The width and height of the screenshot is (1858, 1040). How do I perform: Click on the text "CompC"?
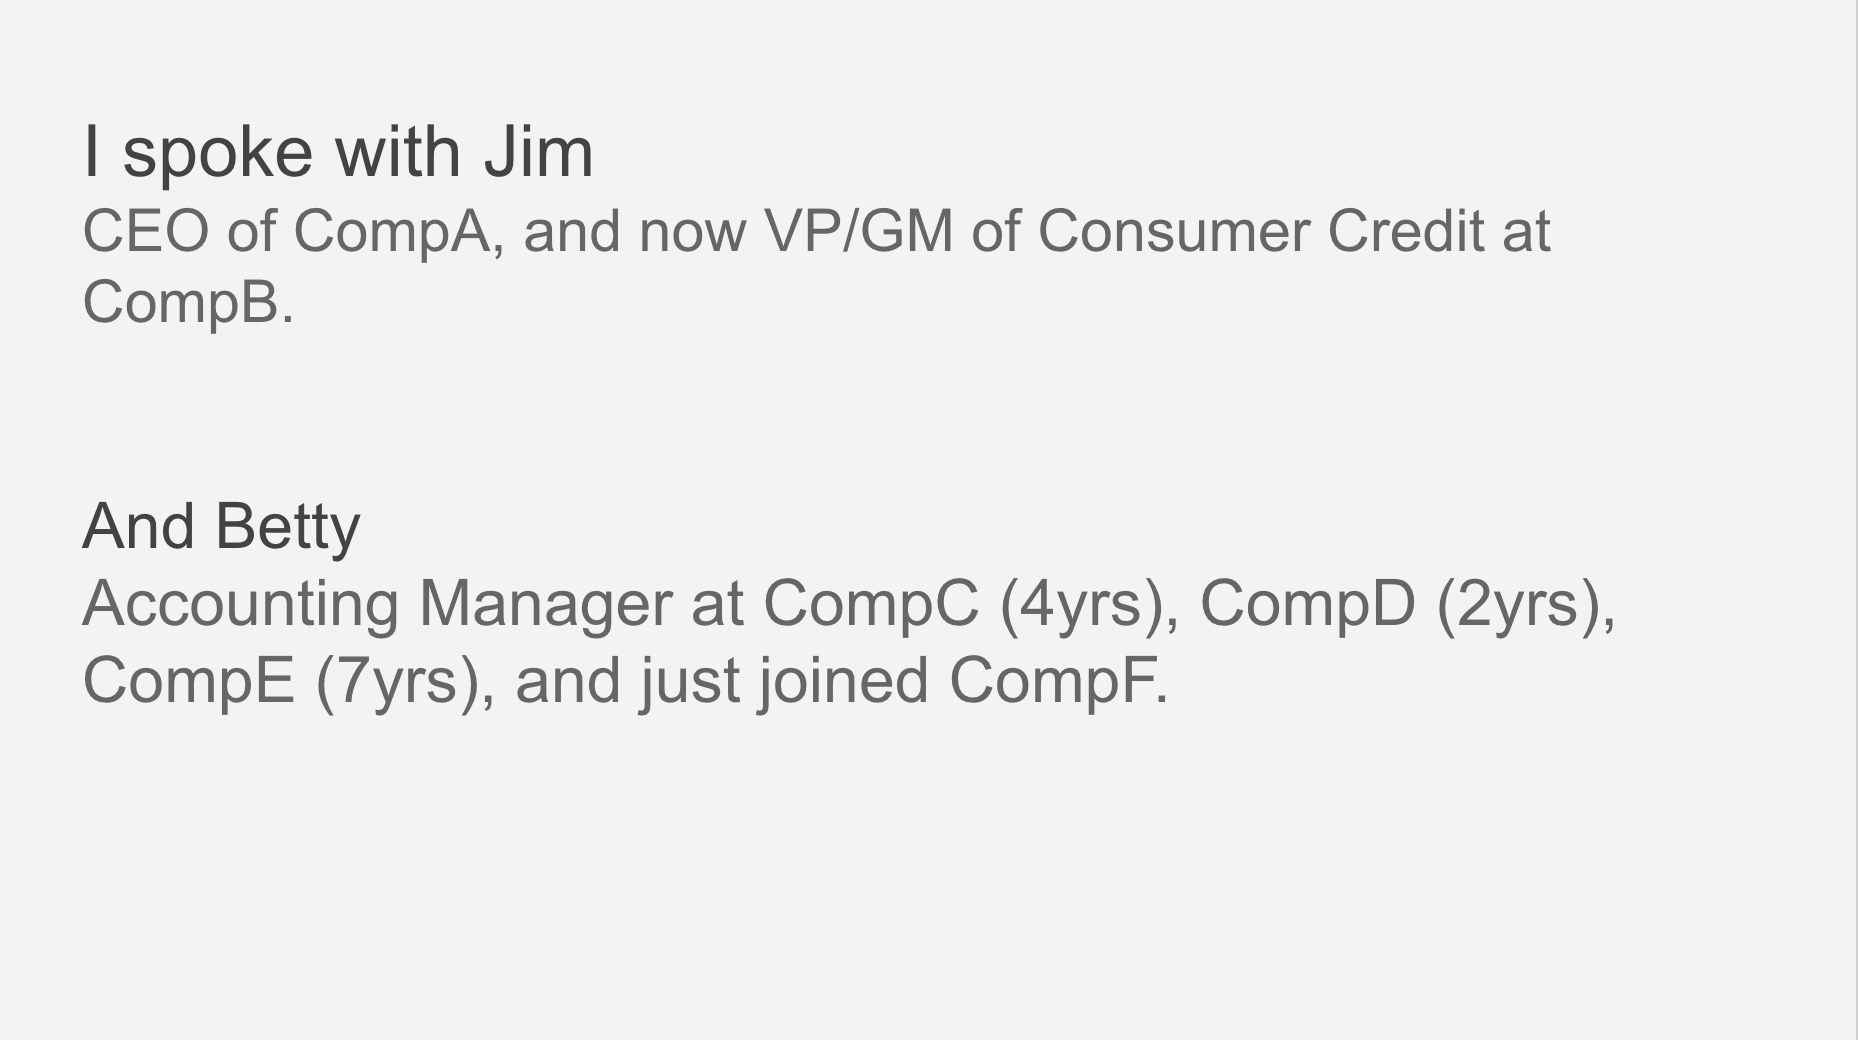(x=870, y=604)
